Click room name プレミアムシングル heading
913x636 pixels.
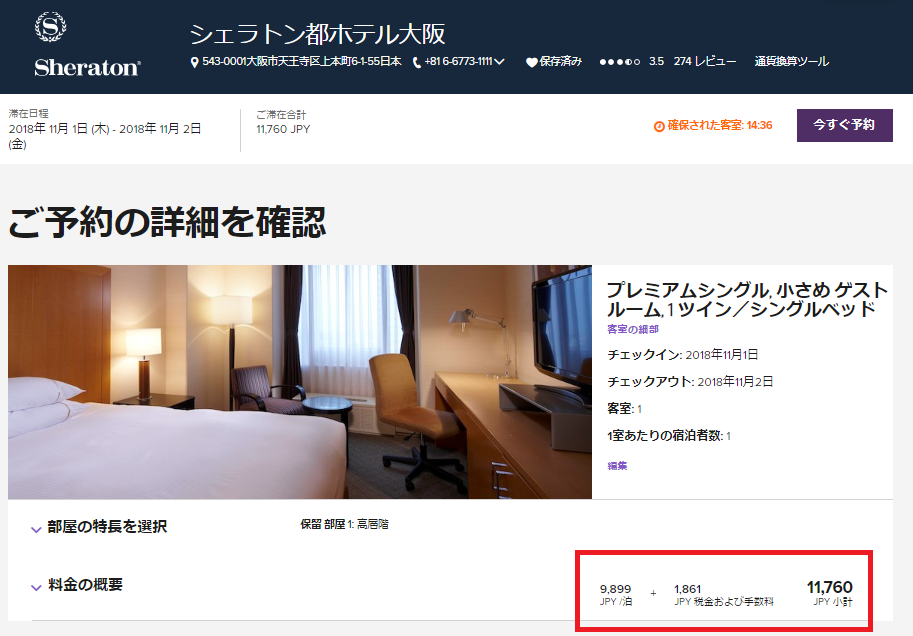tap(747, 299)
